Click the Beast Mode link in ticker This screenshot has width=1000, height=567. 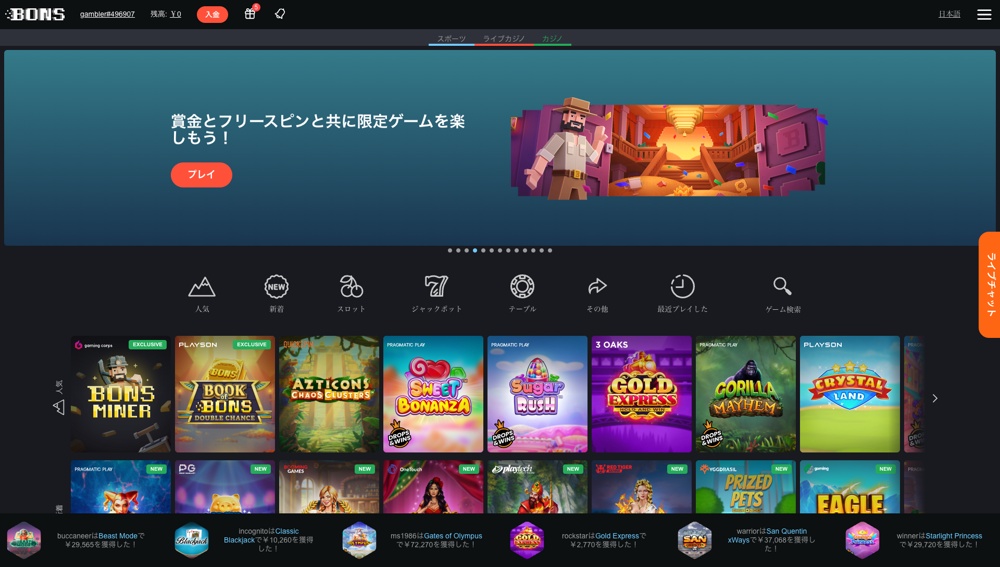click(118, 536)
